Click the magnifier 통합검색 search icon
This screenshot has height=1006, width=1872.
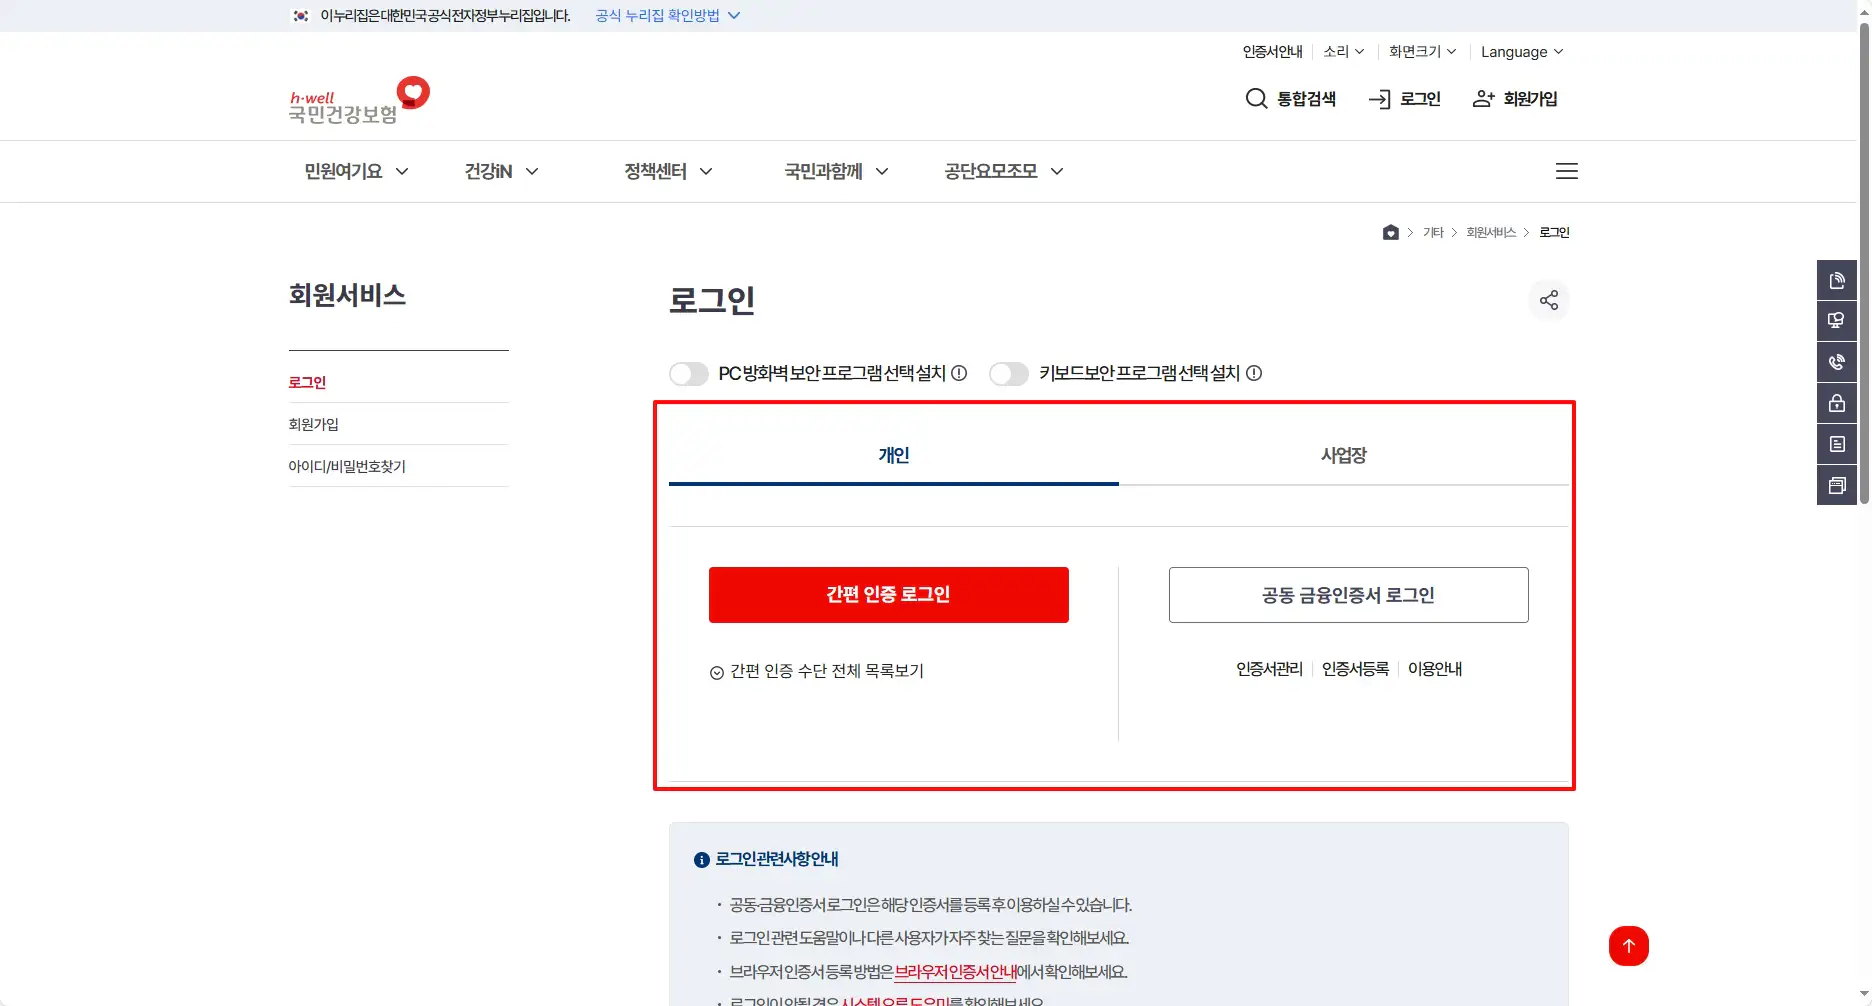click(1256, 98)
